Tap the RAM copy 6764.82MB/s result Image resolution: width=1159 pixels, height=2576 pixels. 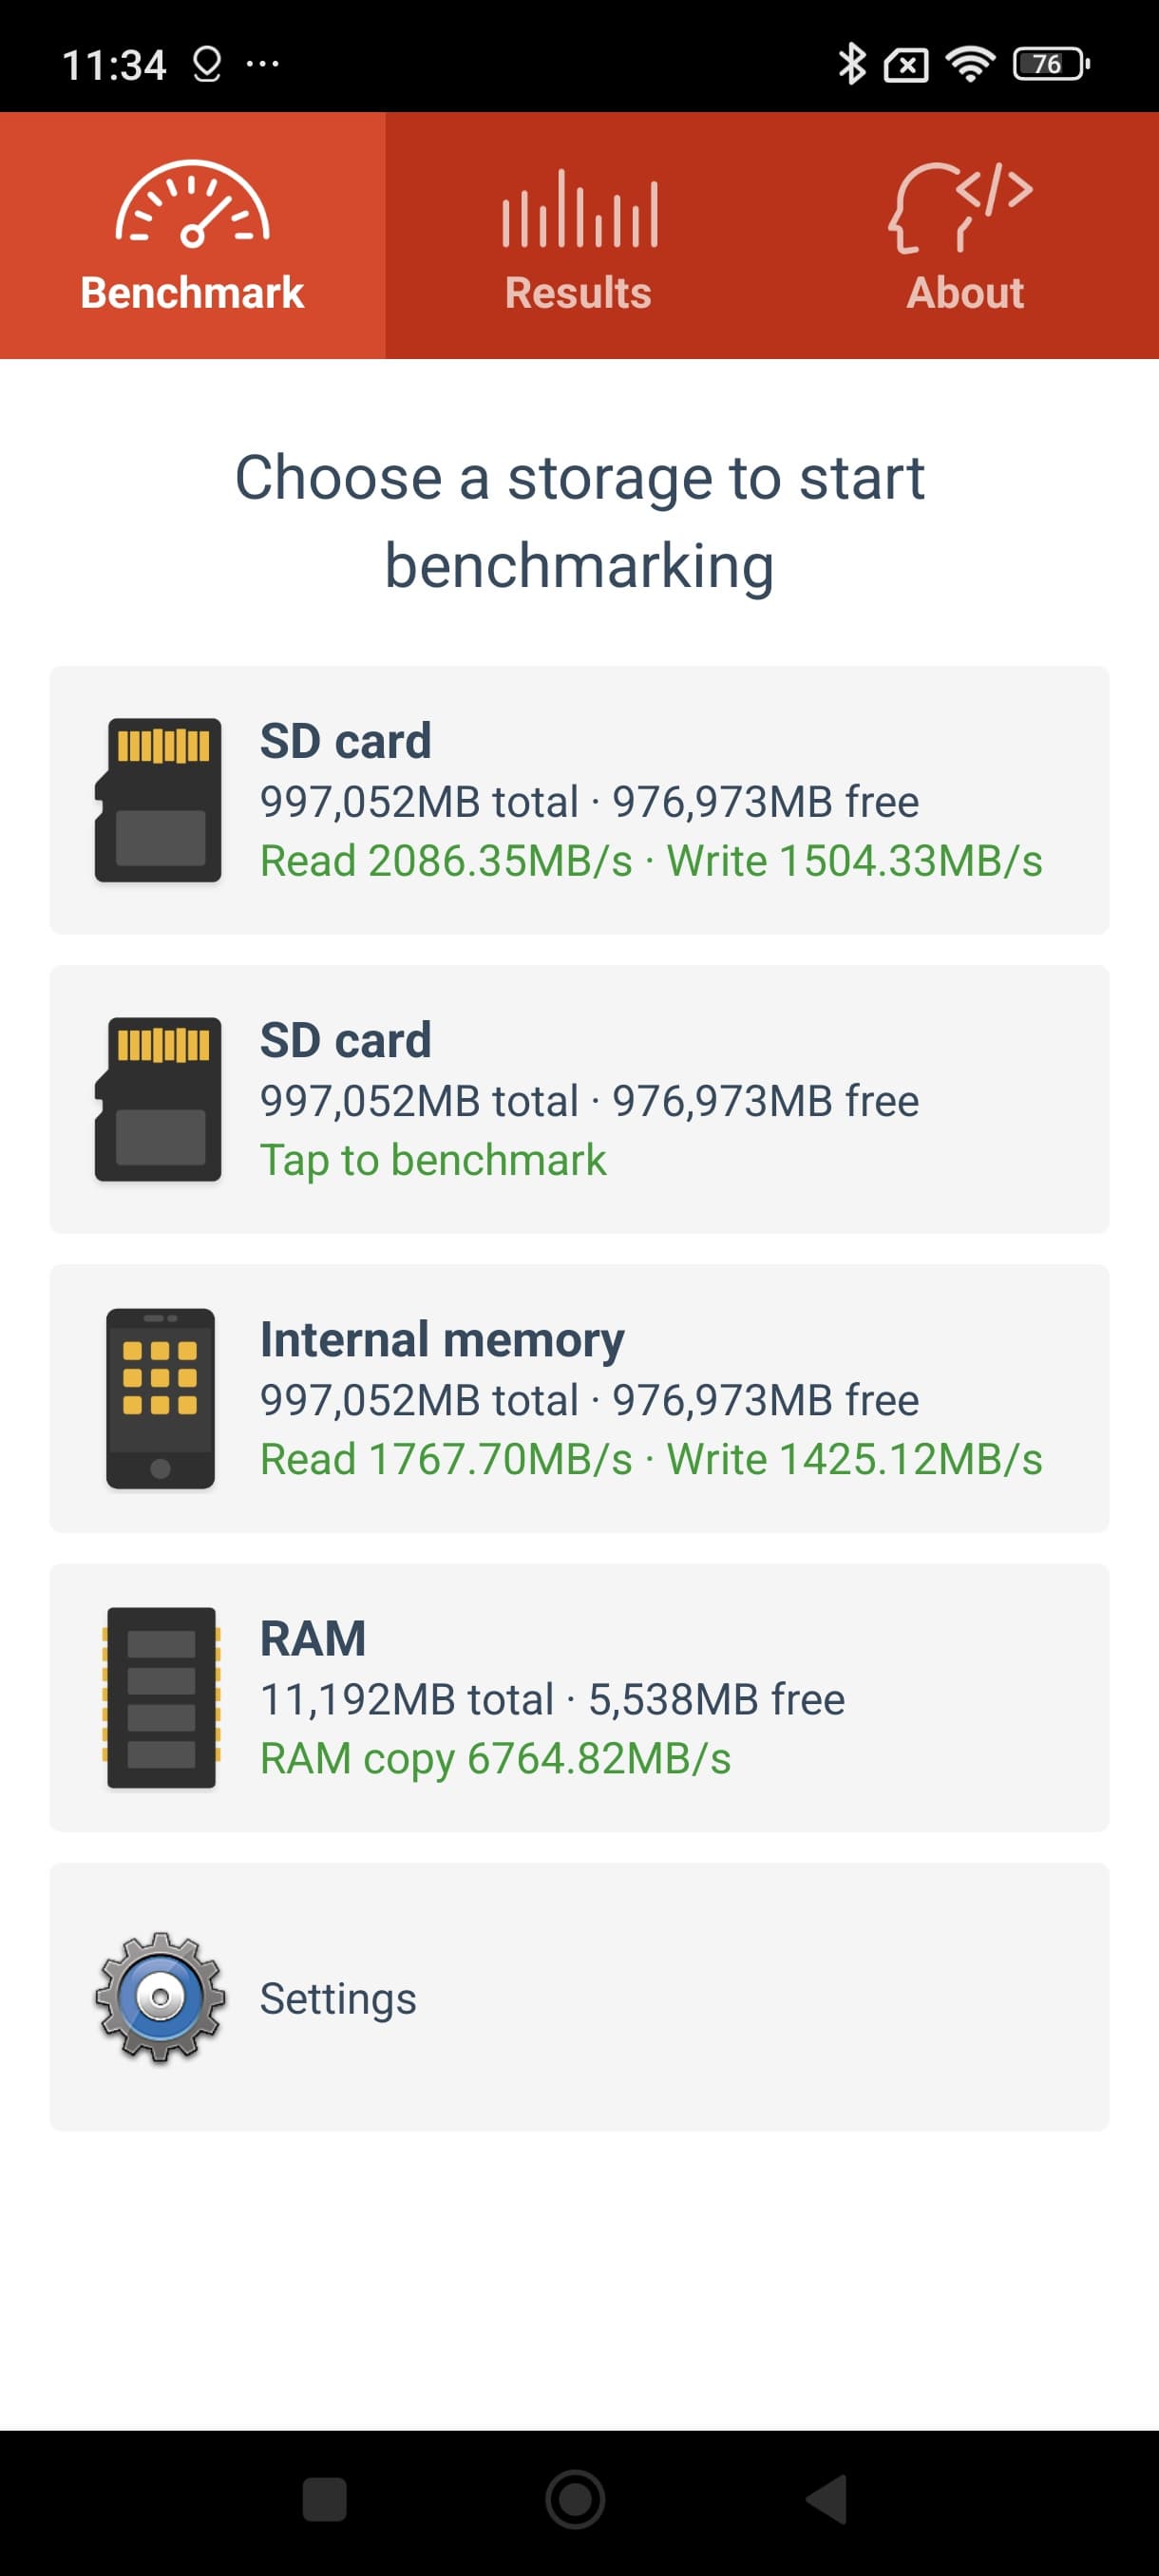pos(495,1759)
